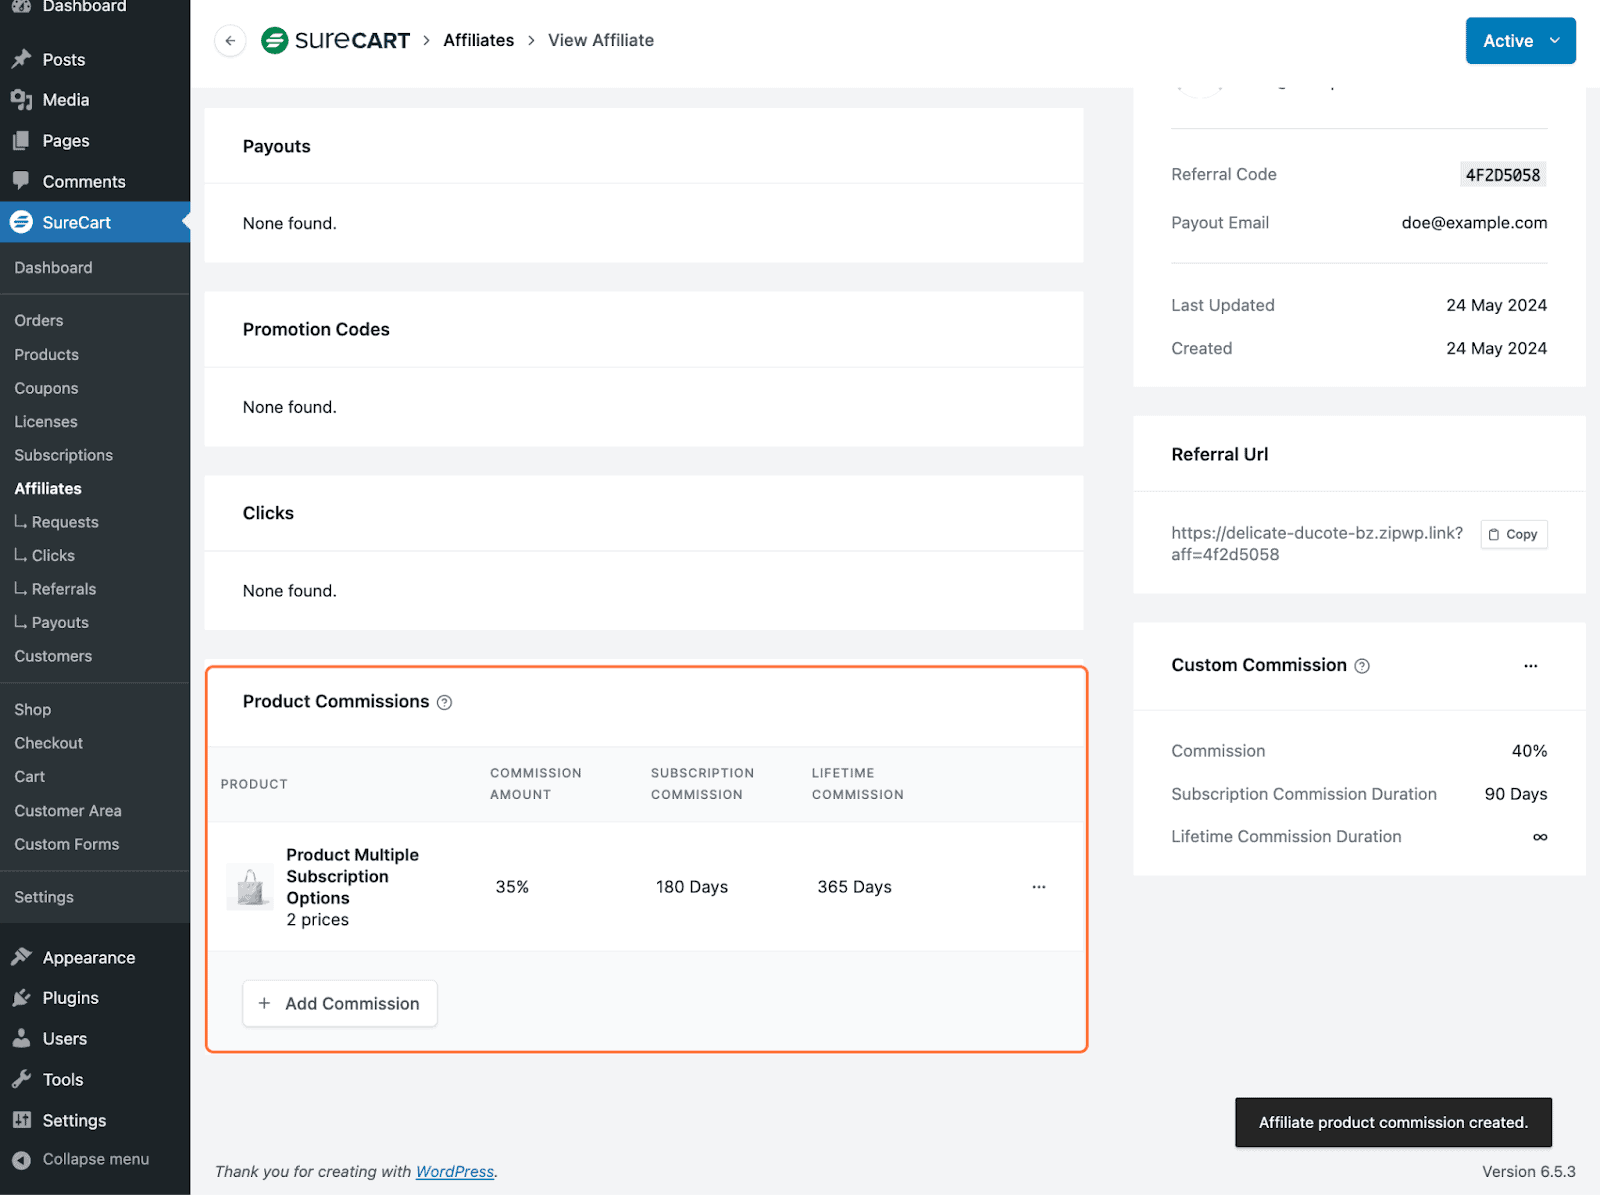Screen dimensions: 1600x1195
Task: Select the SureCart logo icon in sidebar
Action: [x=21, y=222]
